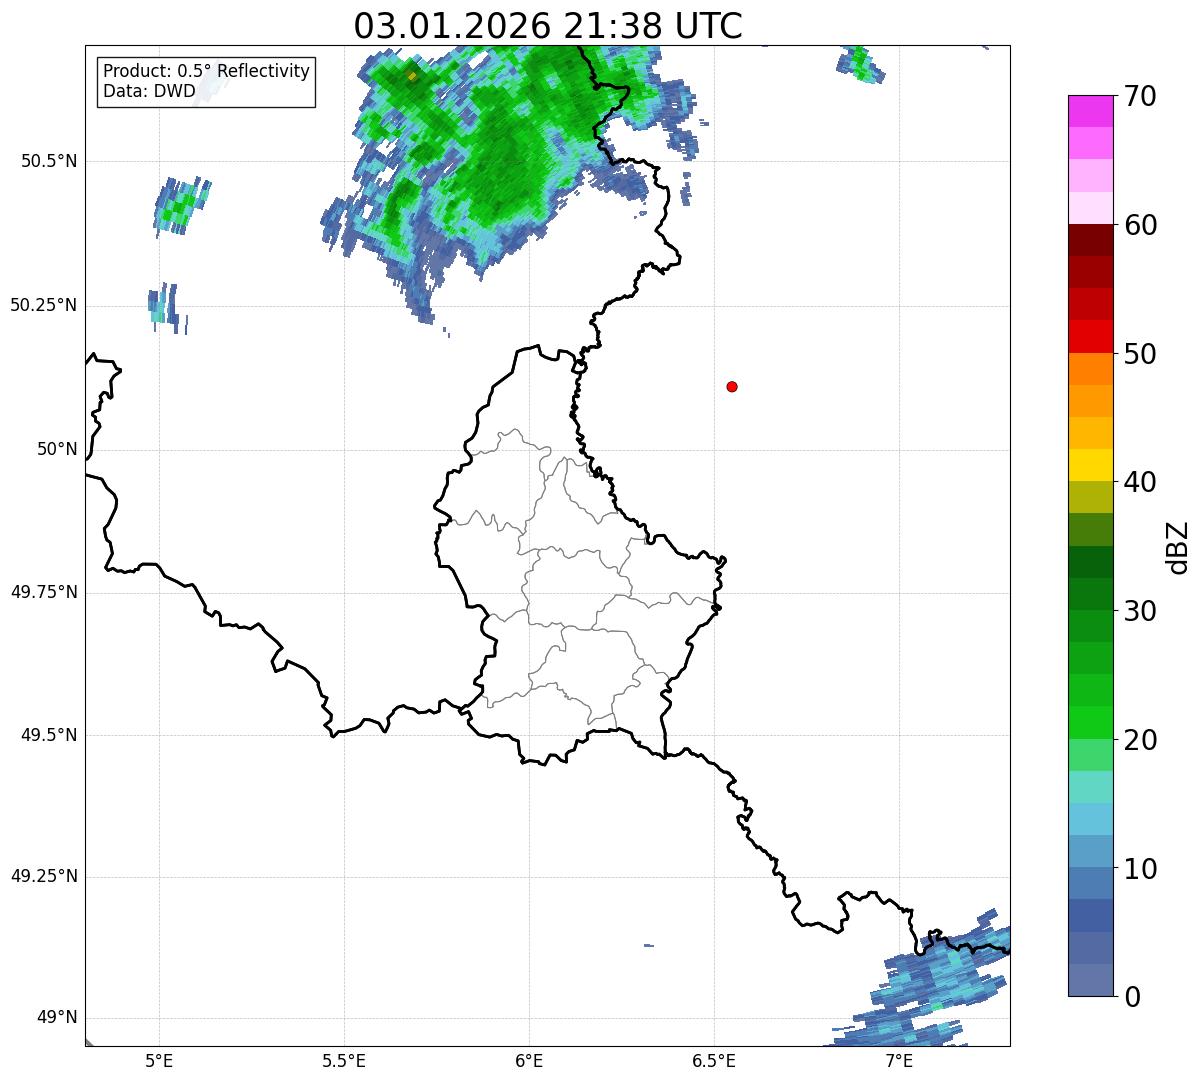1202x1081 pixels.
Task: Click the dark maroon swatch just below 60 dBZ
Action: pos(1090,240)
